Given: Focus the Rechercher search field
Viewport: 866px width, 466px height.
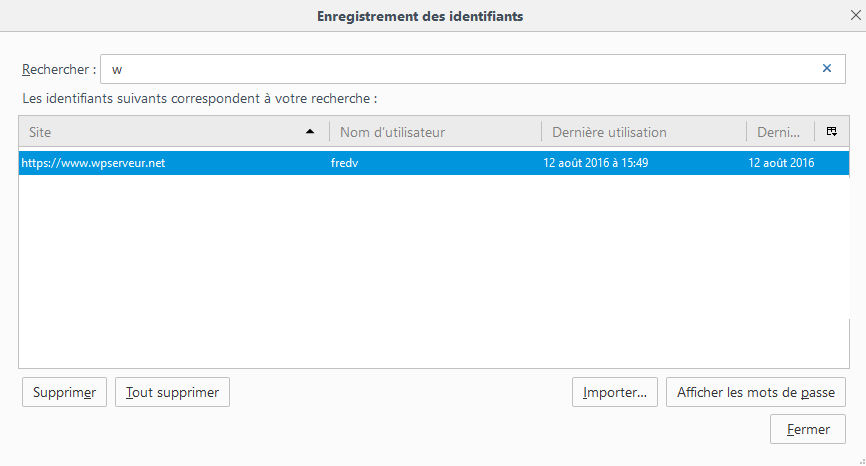Looking at the screenshot, I should [460, 69].
